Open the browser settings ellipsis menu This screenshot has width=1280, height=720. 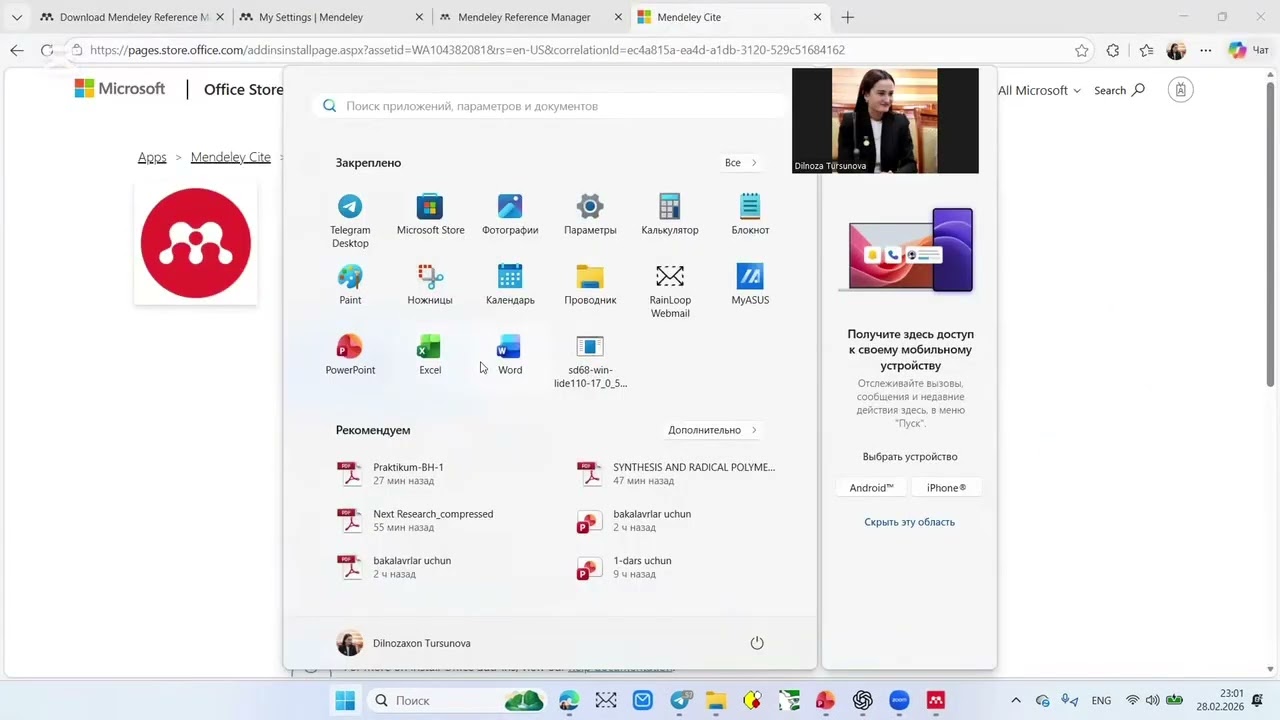point(1206,50)
